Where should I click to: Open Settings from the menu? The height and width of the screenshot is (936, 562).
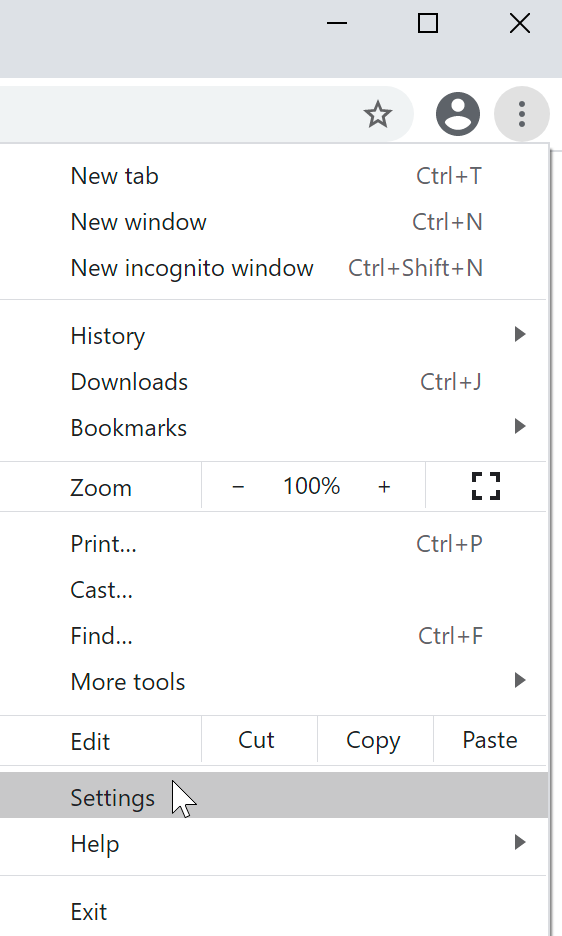(274, 795)
